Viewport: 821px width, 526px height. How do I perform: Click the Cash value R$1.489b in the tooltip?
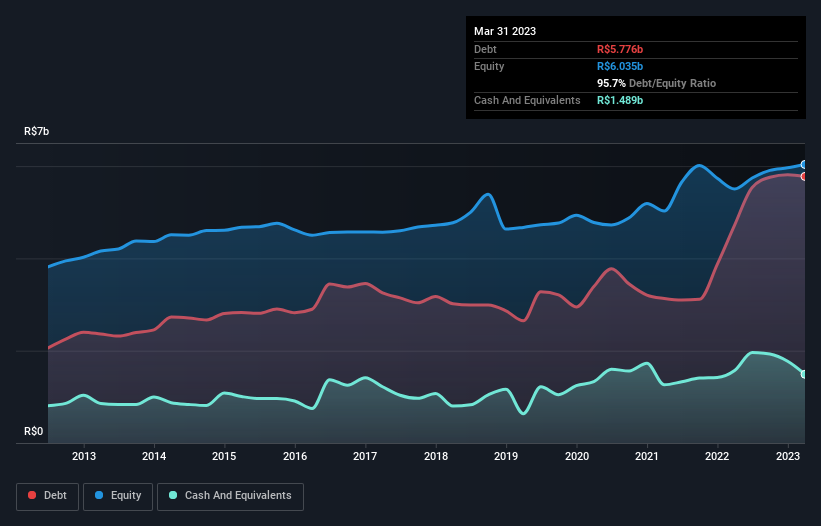[621, 100]
